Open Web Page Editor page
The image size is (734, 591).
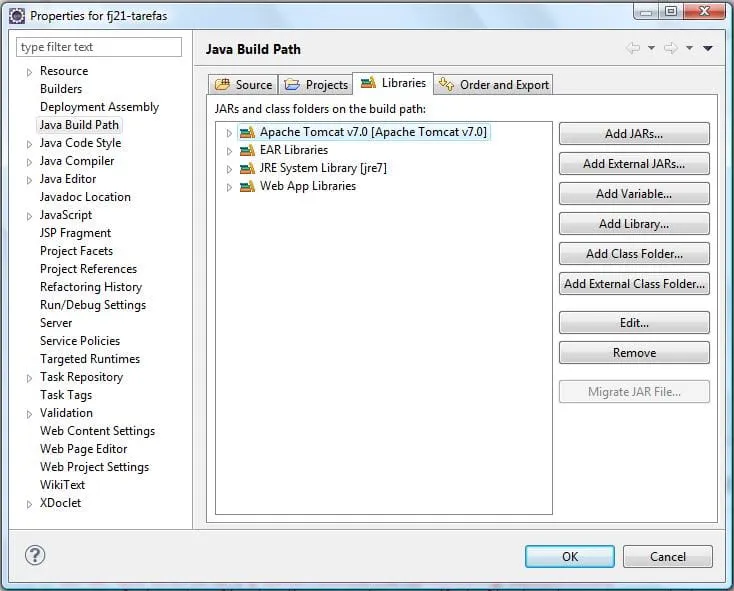pyautogui.click(x=83, y=449)
